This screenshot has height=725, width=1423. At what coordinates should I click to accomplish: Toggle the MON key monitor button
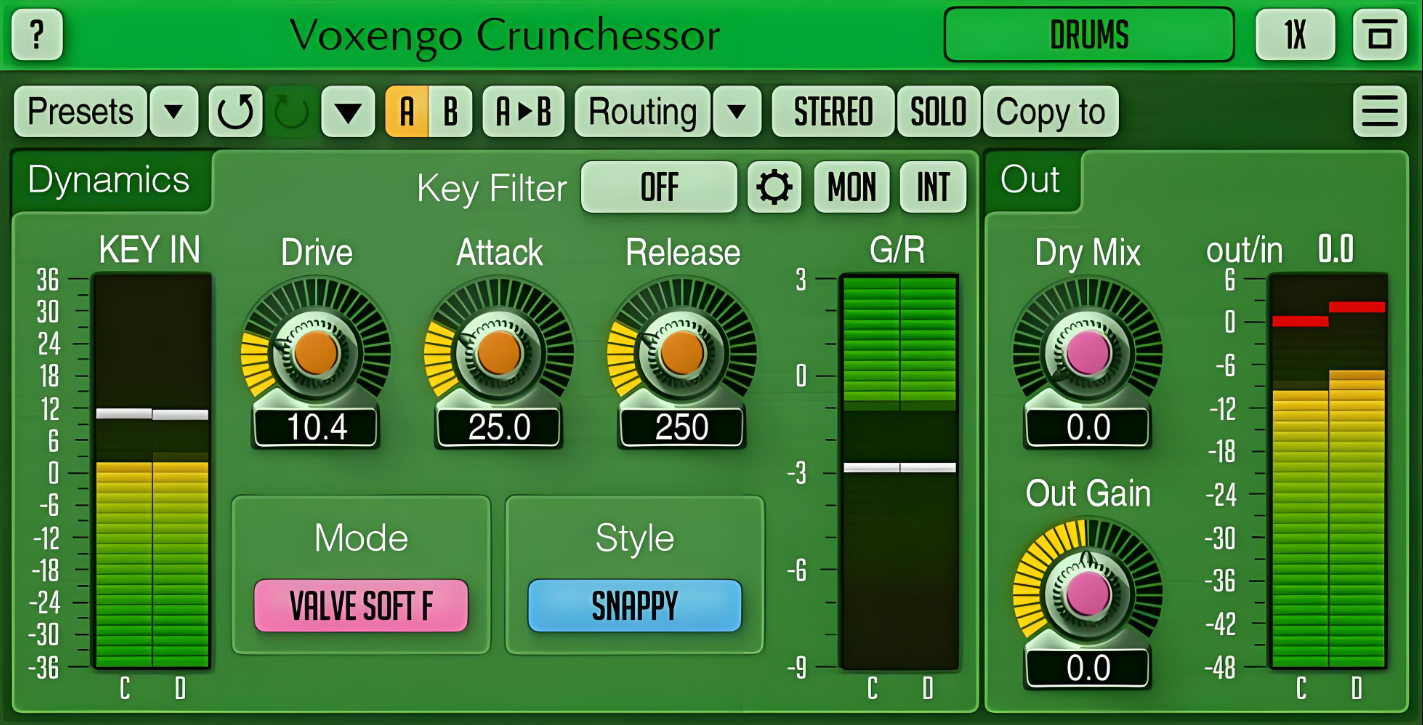point(852,187)
